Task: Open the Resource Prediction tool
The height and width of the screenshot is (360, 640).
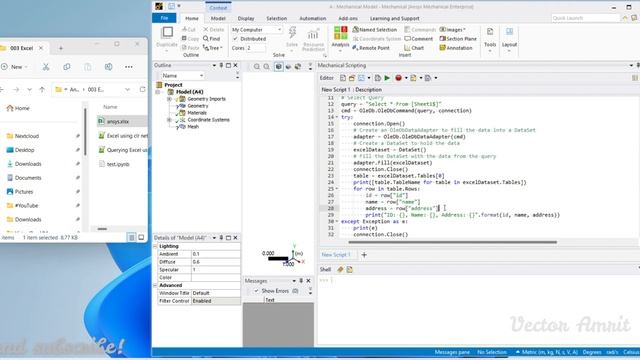Action: [313, 40]
